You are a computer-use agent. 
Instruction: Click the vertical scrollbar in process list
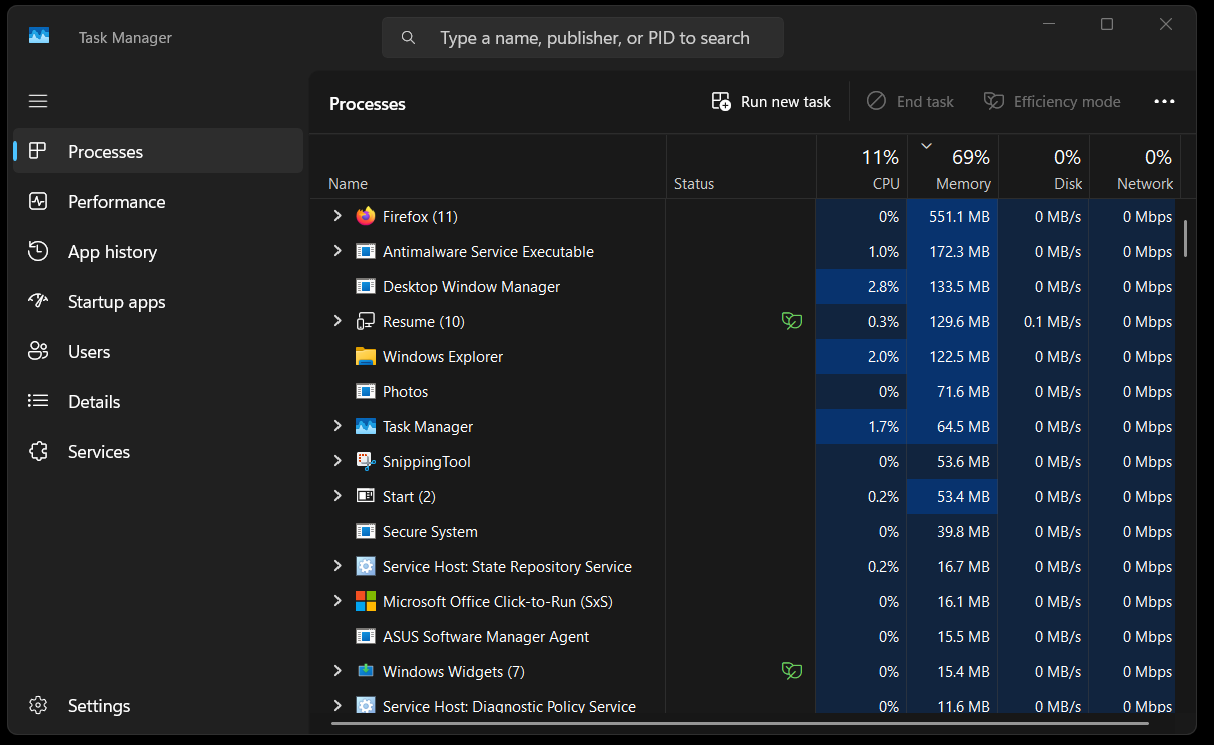(1185, 238)
